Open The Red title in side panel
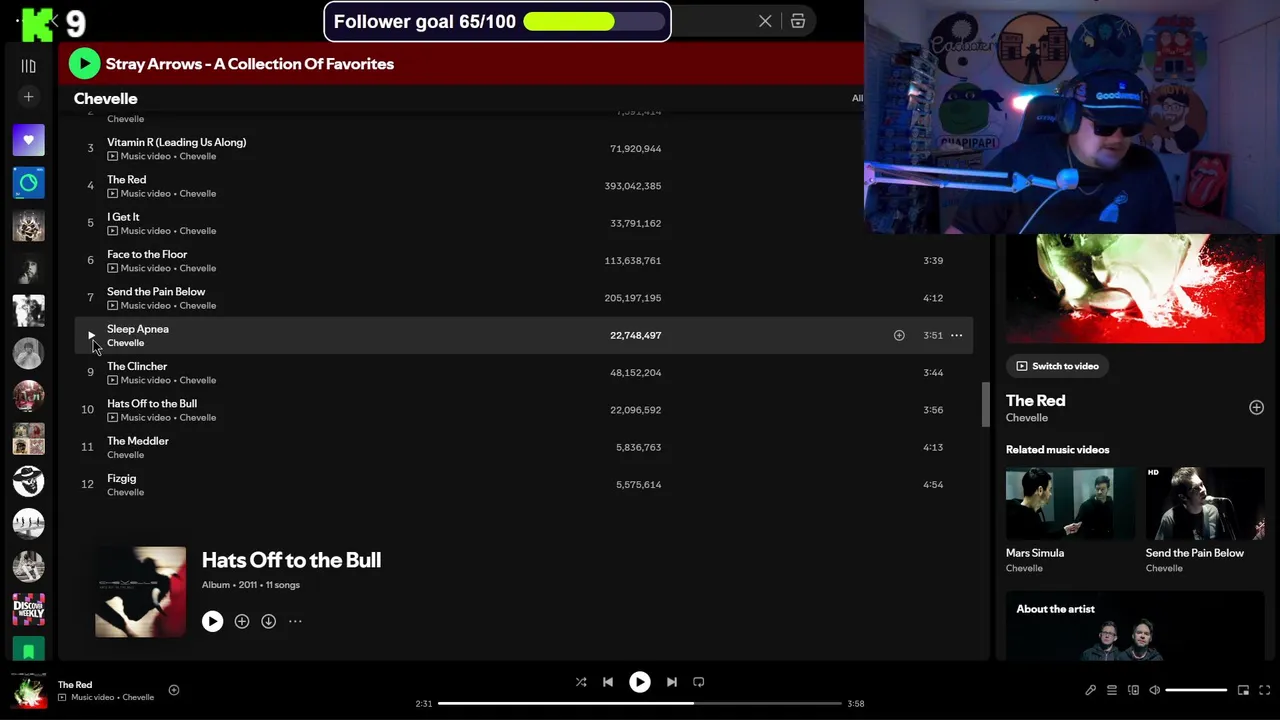The height and width of the screenshot is (720, 1280). (x=1035, y=400)
